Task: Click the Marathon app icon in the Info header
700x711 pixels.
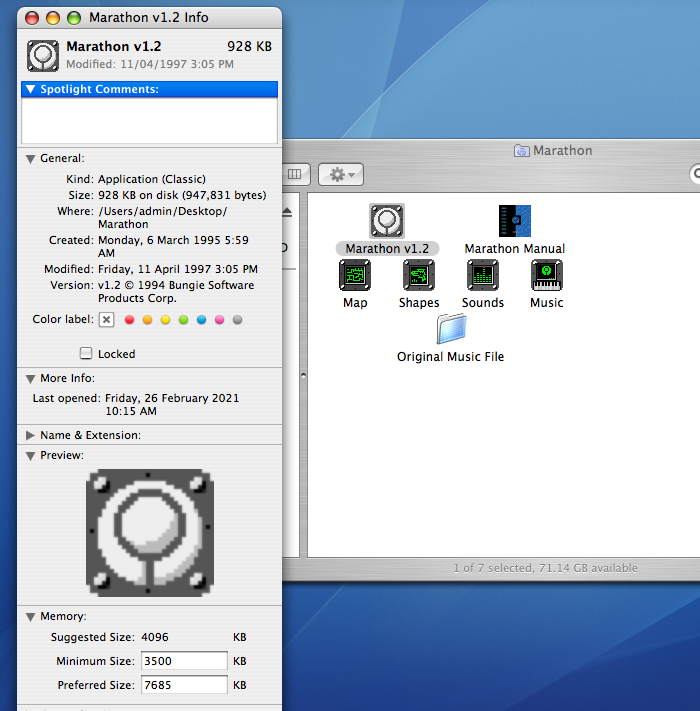Action: tap(43, 55)
